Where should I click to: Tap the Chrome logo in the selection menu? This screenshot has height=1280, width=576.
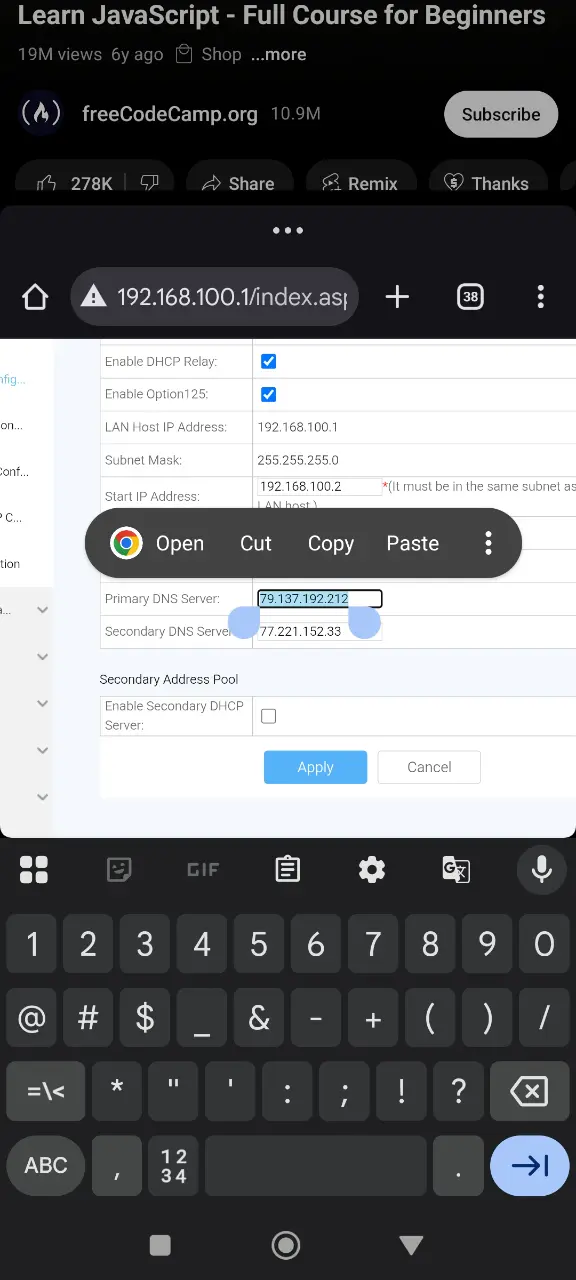(x=126, y=543)
